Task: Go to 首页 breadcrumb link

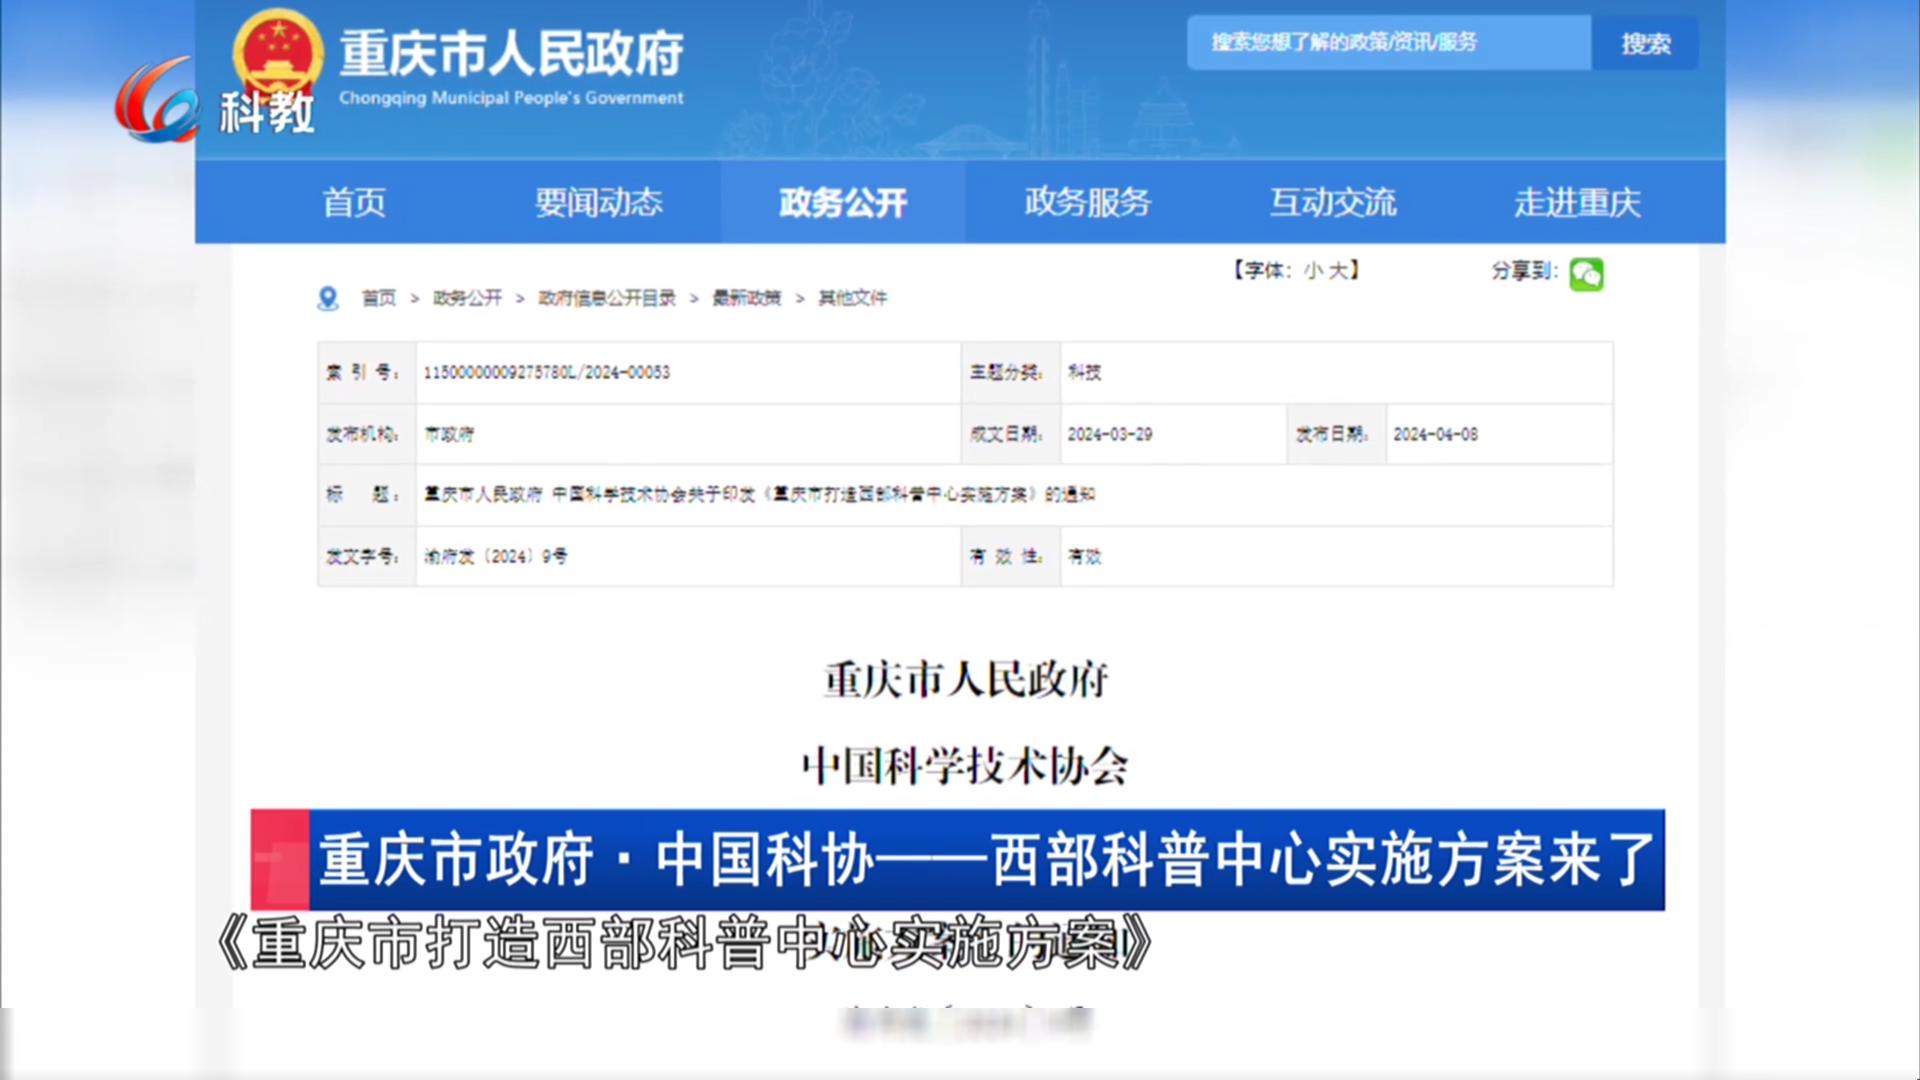Action: pos(379,298)
